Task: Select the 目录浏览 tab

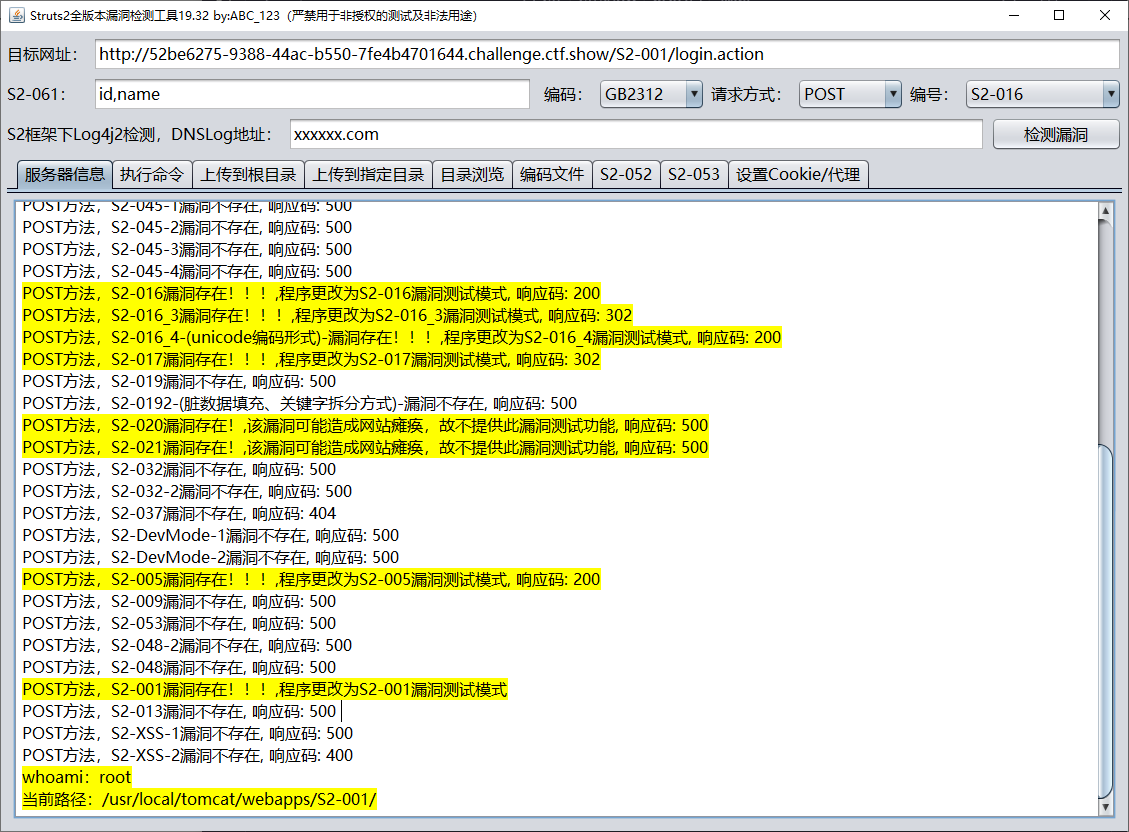Action: click(x=472, y=174)
